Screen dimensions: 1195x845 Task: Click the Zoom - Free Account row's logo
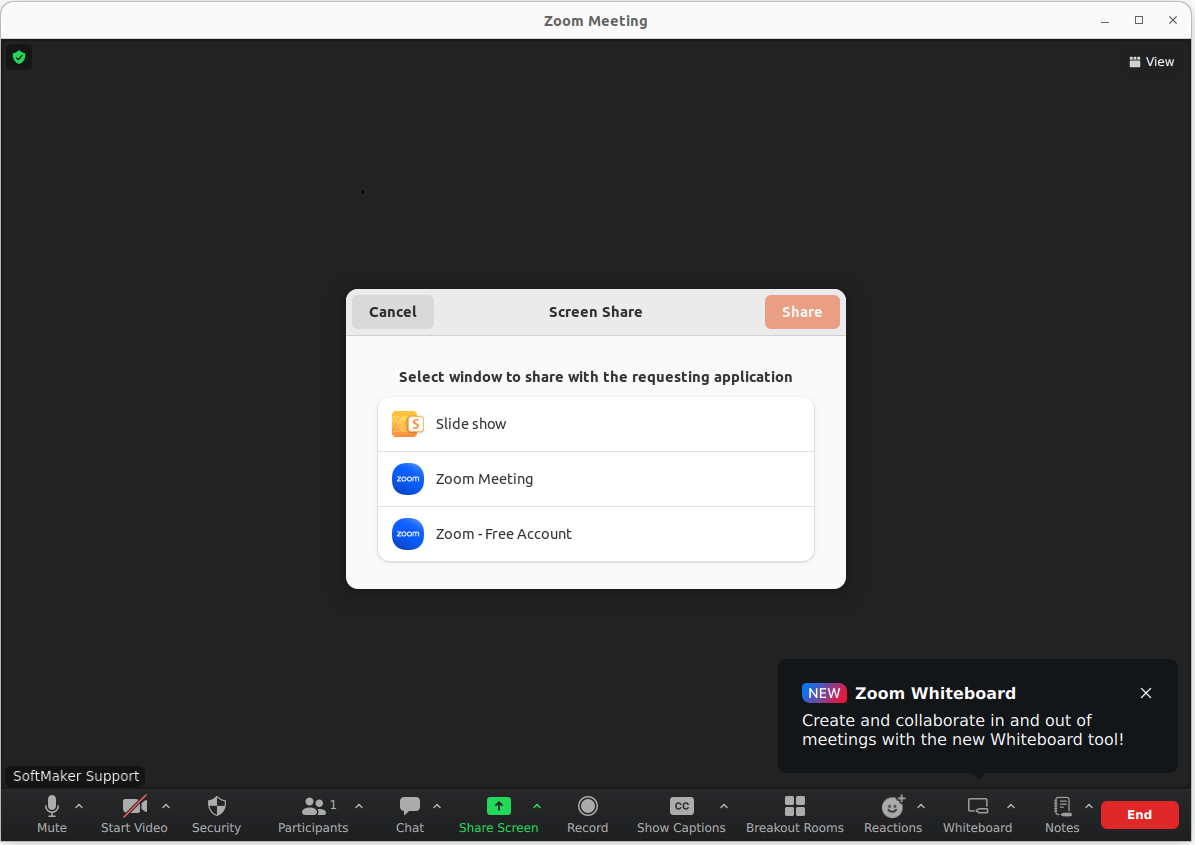pyautogui.click(x=408, y=534)
